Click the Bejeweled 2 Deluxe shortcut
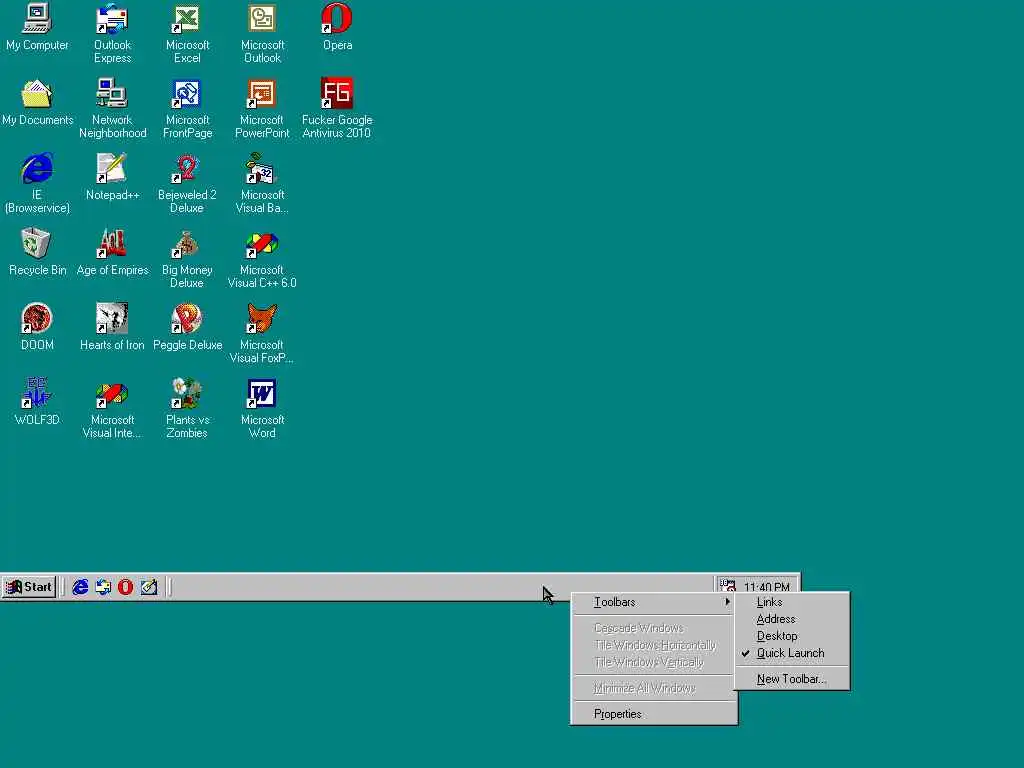 [187, 184]
